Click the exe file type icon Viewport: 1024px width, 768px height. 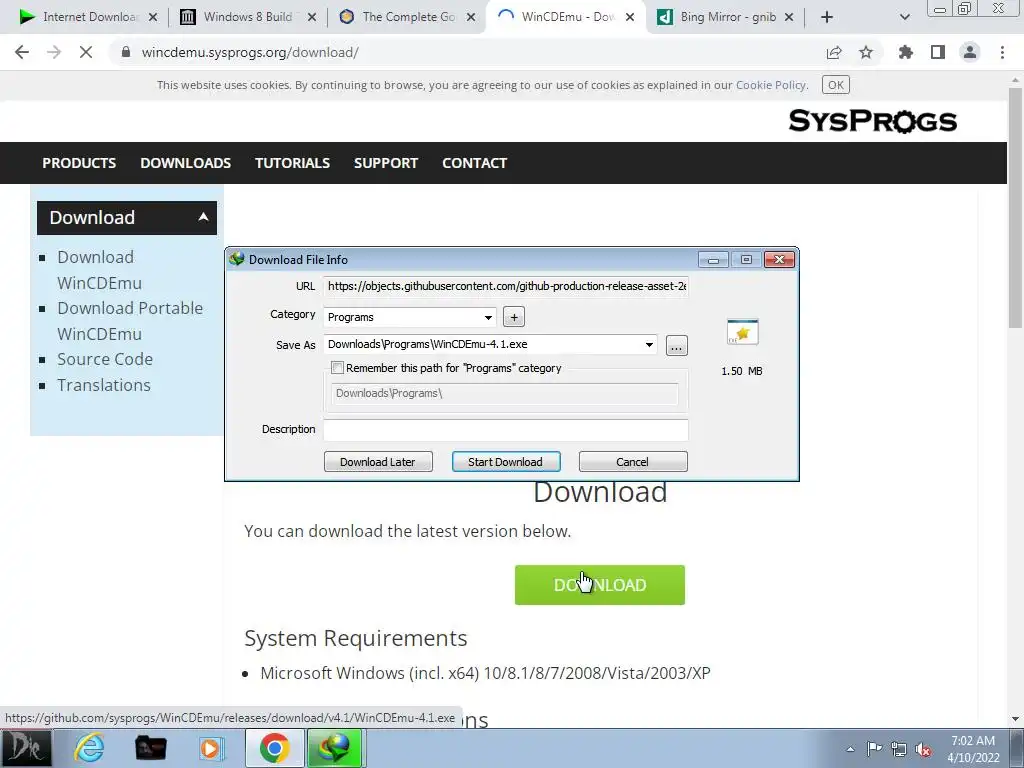[x=743, y=332]
